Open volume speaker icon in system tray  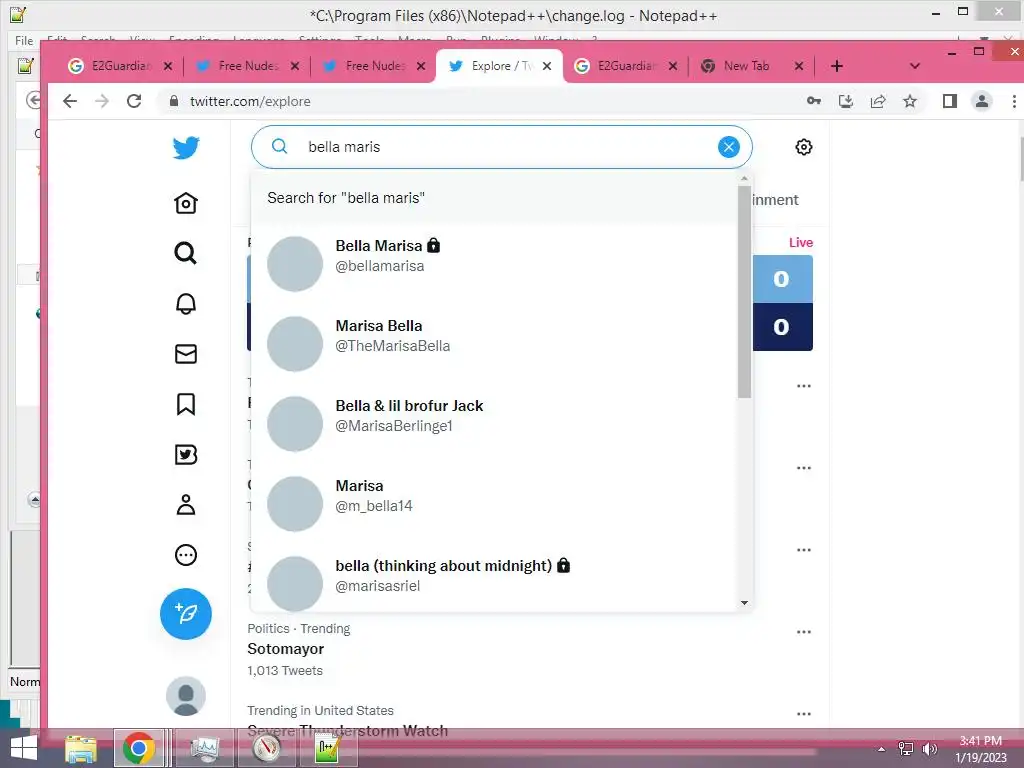929,749
